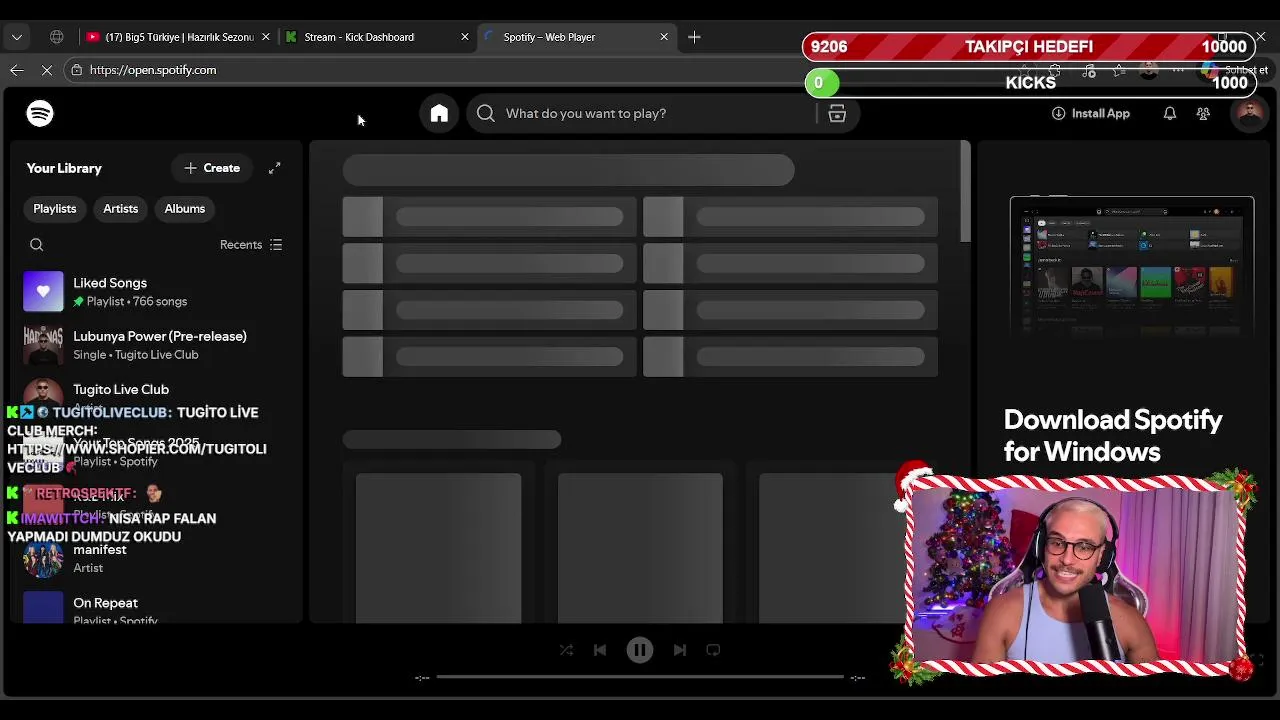Go to Spotify Home via house icon
1280x720 pixels.
pos(439,113)
